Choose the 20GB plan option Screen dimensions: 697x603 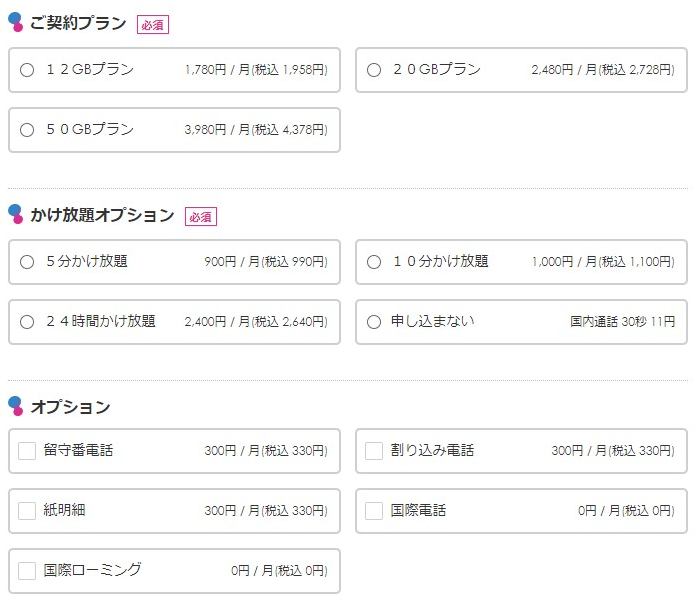point(374,70)
